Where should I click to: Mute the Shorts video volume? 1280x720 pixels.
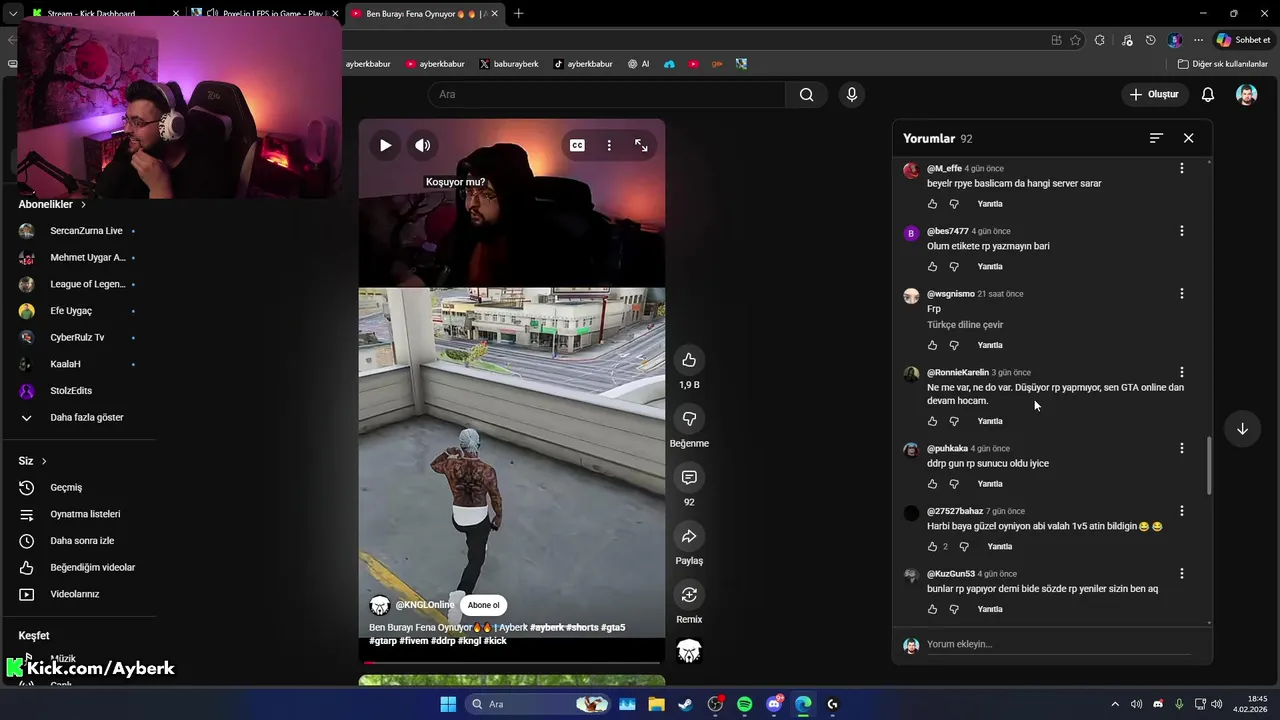(423, 145)
